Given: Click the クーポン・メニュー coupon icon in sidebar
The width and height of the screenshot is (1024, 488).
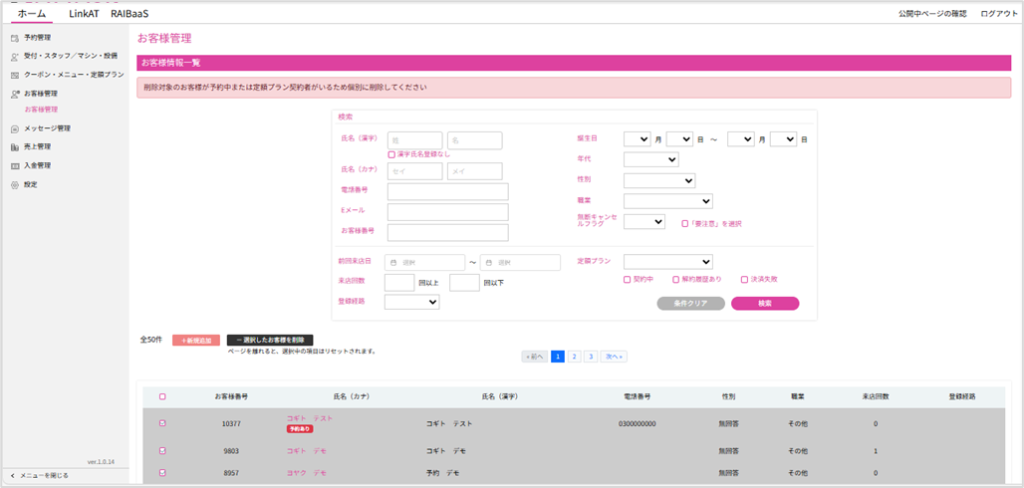Looking at the screenshot, I should (x=14, y=75).
